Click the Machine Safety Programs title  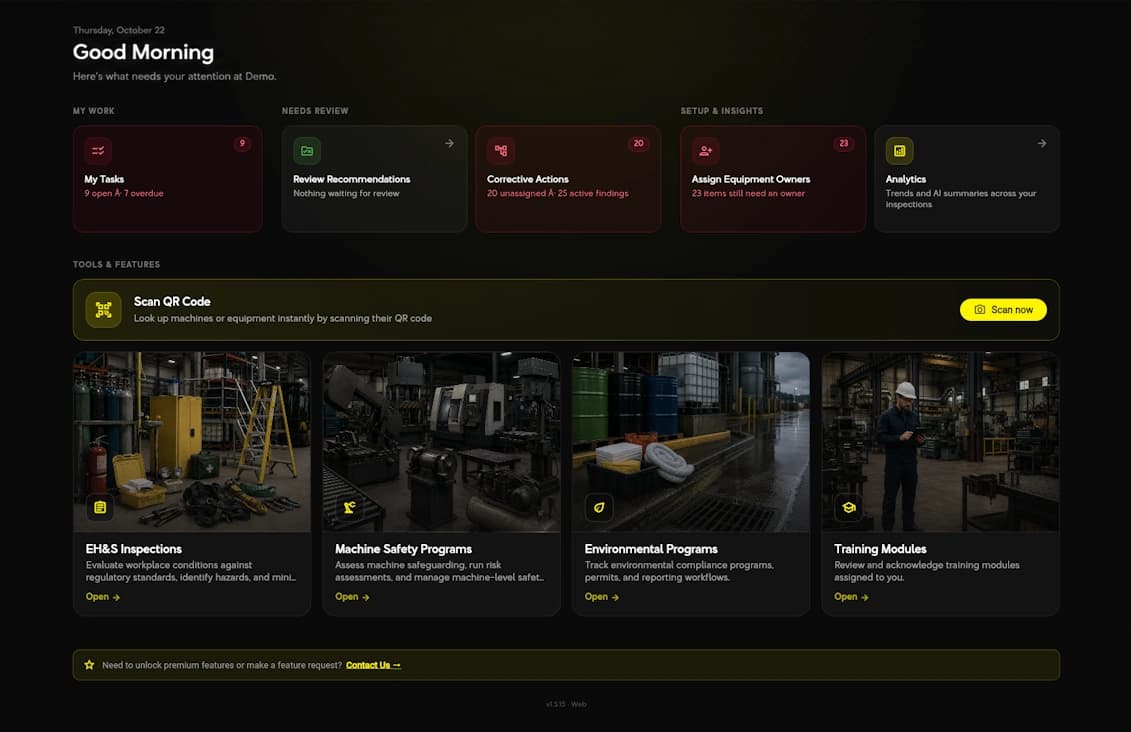coord(403,549)
